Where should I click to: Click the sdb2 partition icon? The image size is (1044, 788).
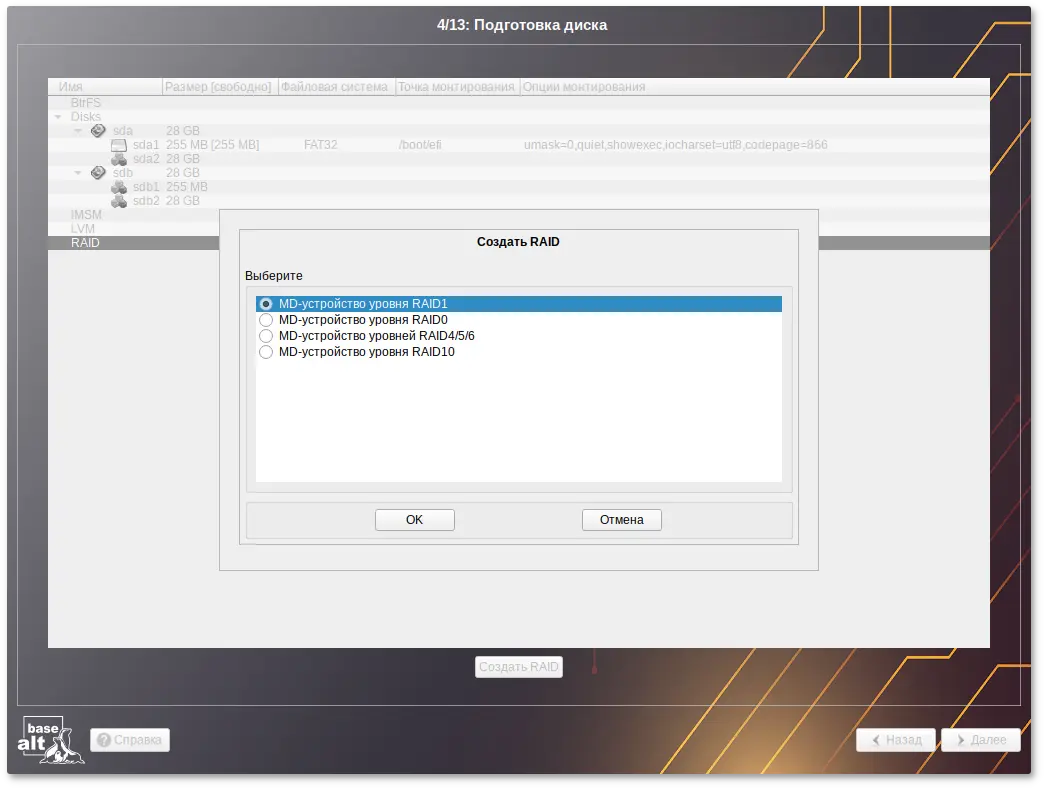(x=119, y=201)
